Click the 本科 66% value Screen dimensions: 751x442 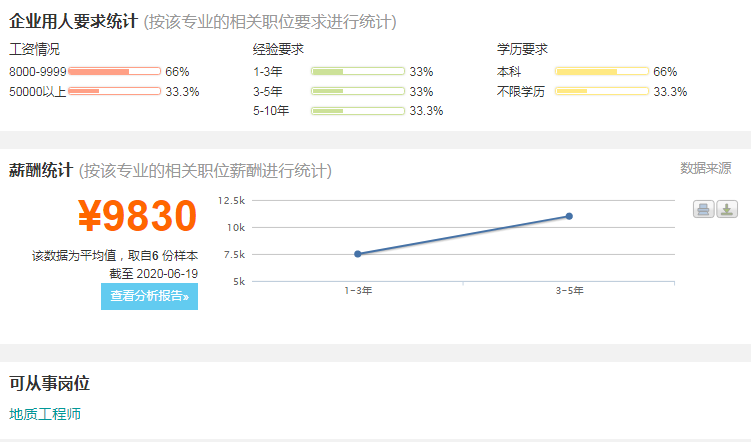click(665, 72)
